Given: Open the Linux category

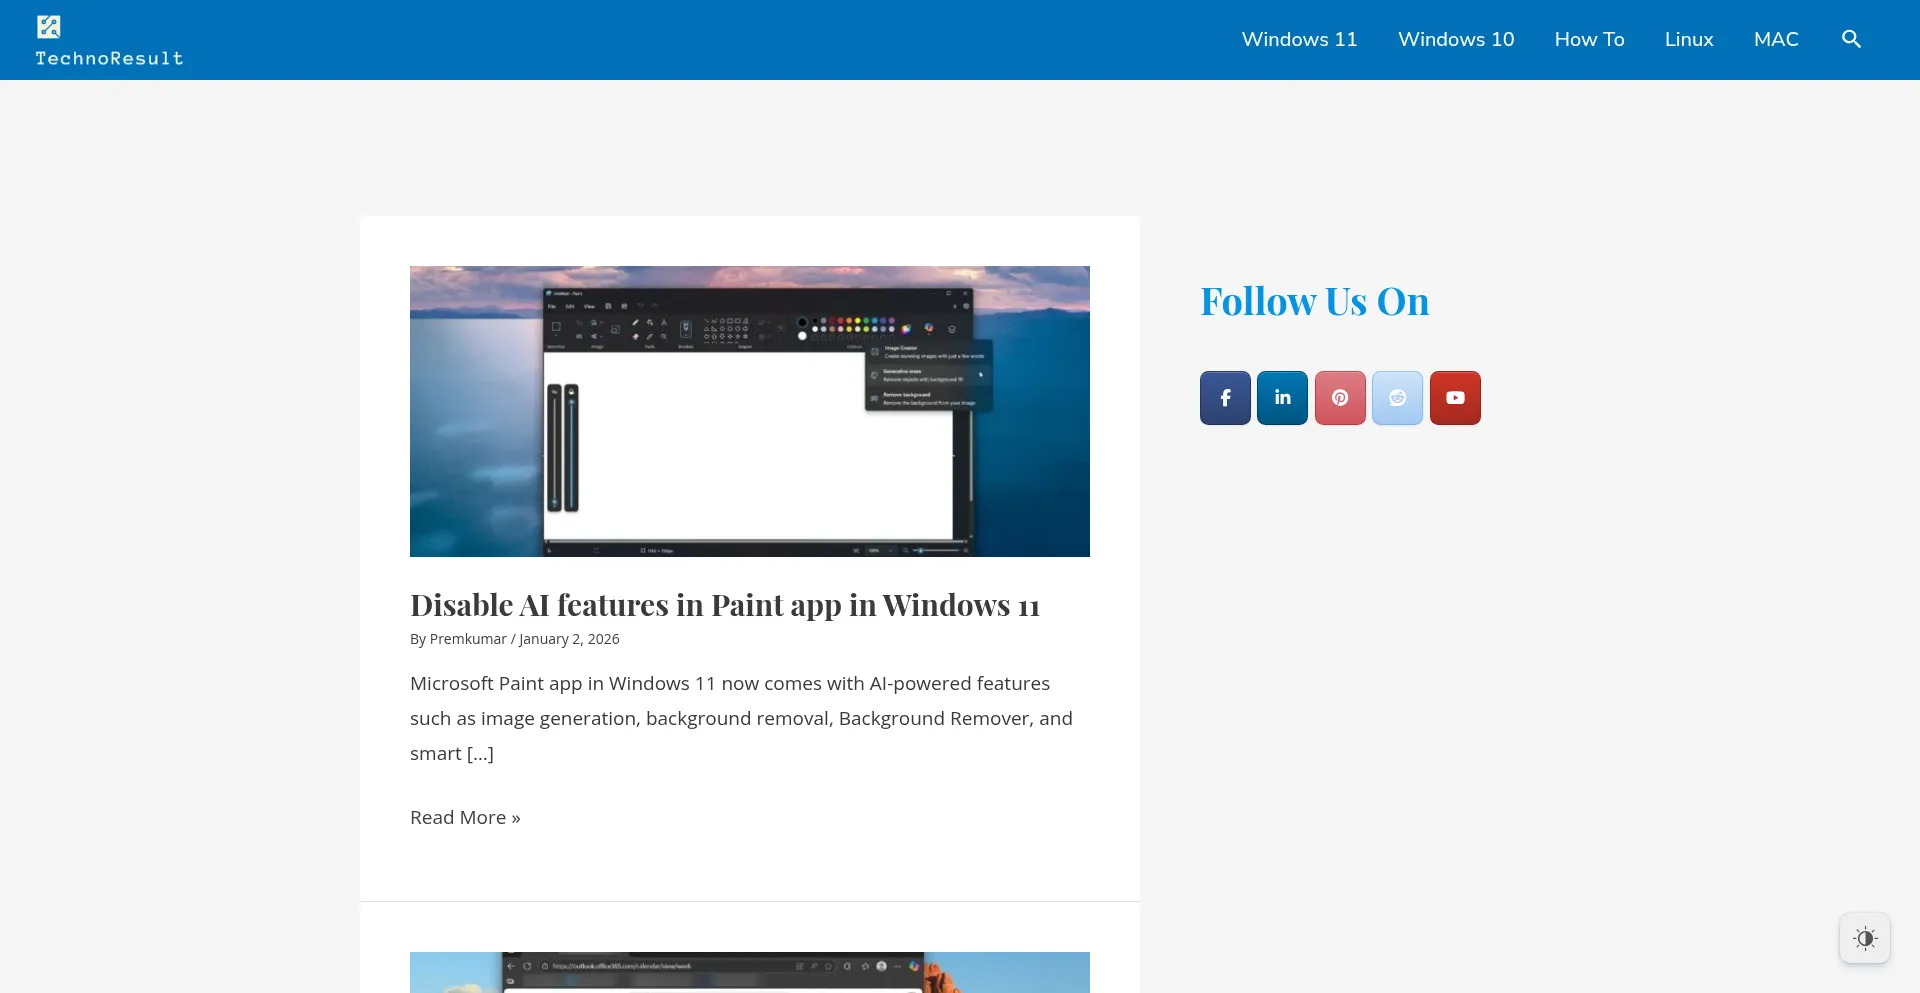Looking at the screenshot, I should click(x=1689, y=39).
